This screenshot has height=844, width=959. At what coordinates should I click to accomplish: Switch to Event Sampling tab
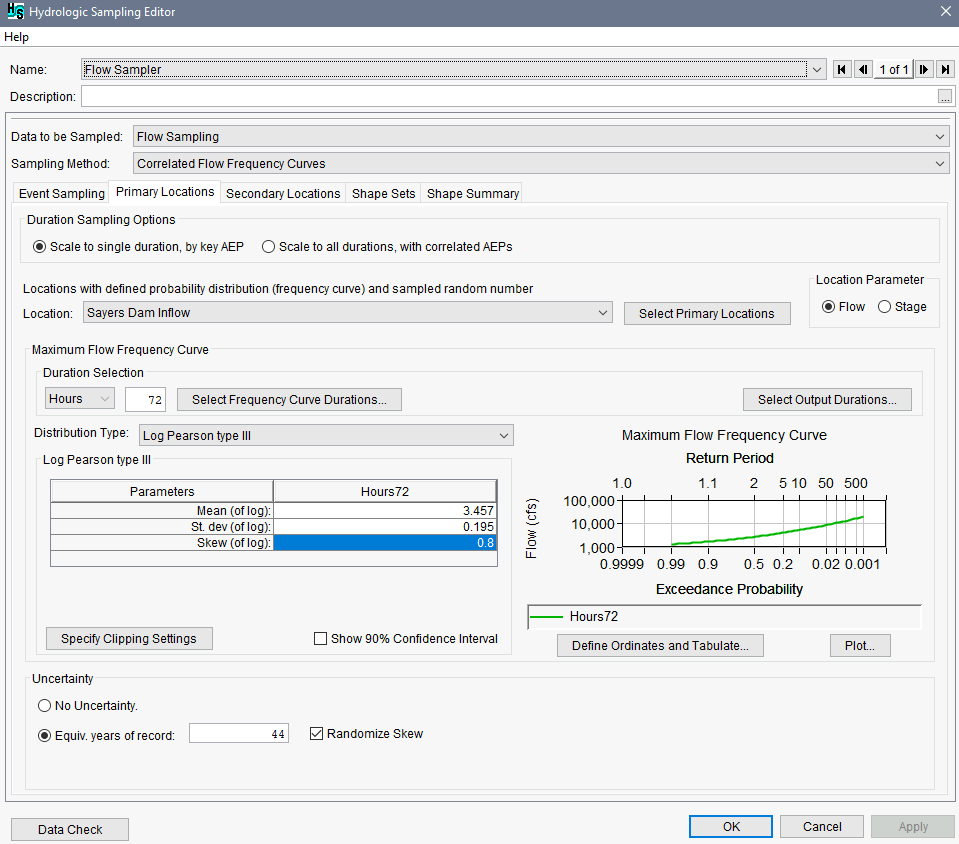(62, 193)
